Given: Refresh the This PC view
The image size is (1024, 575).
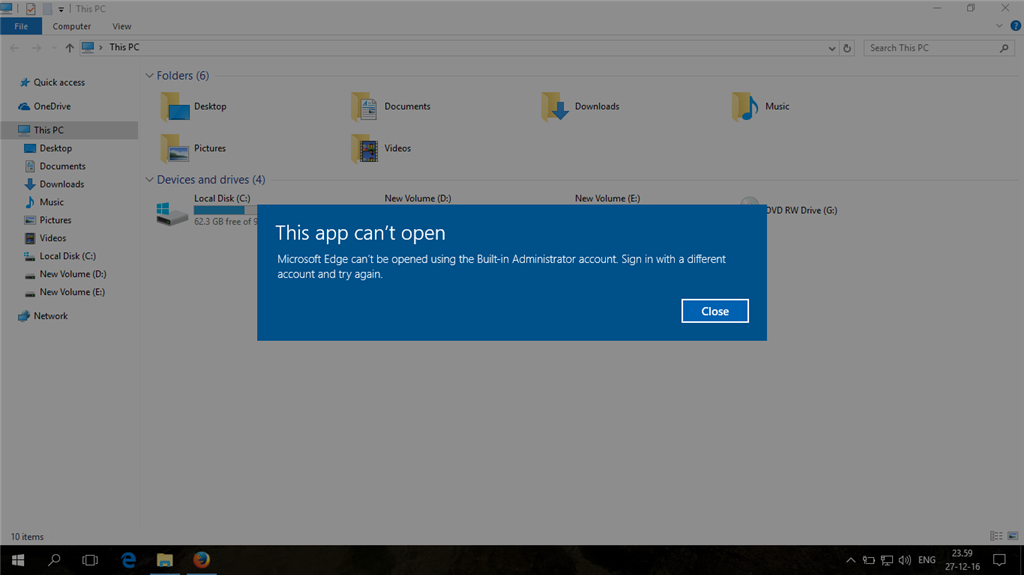Looking at the screenshot, I should click(x=847, y=48).
